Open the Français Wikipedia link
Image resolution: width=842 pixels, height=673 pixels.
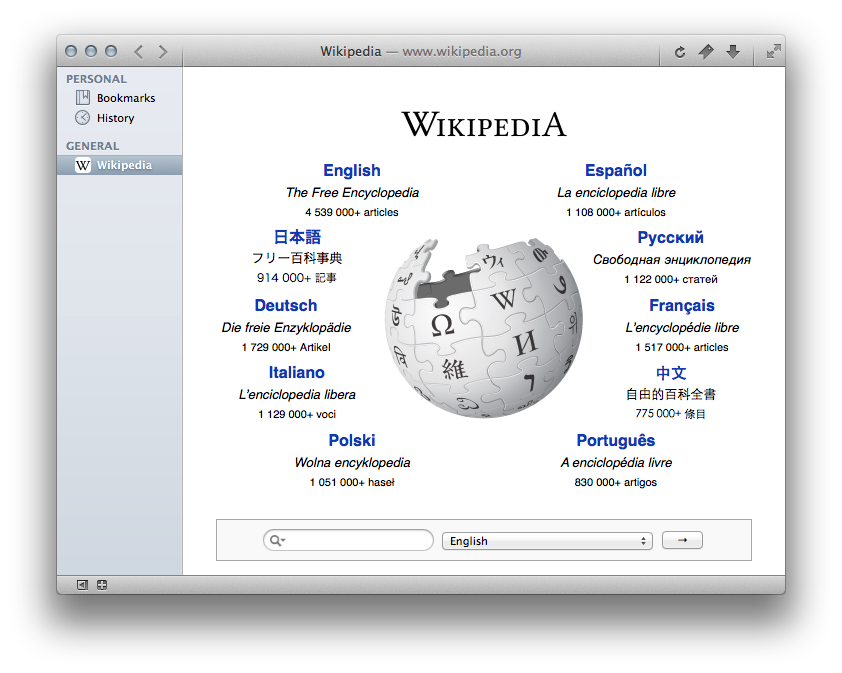coord(681,305)
